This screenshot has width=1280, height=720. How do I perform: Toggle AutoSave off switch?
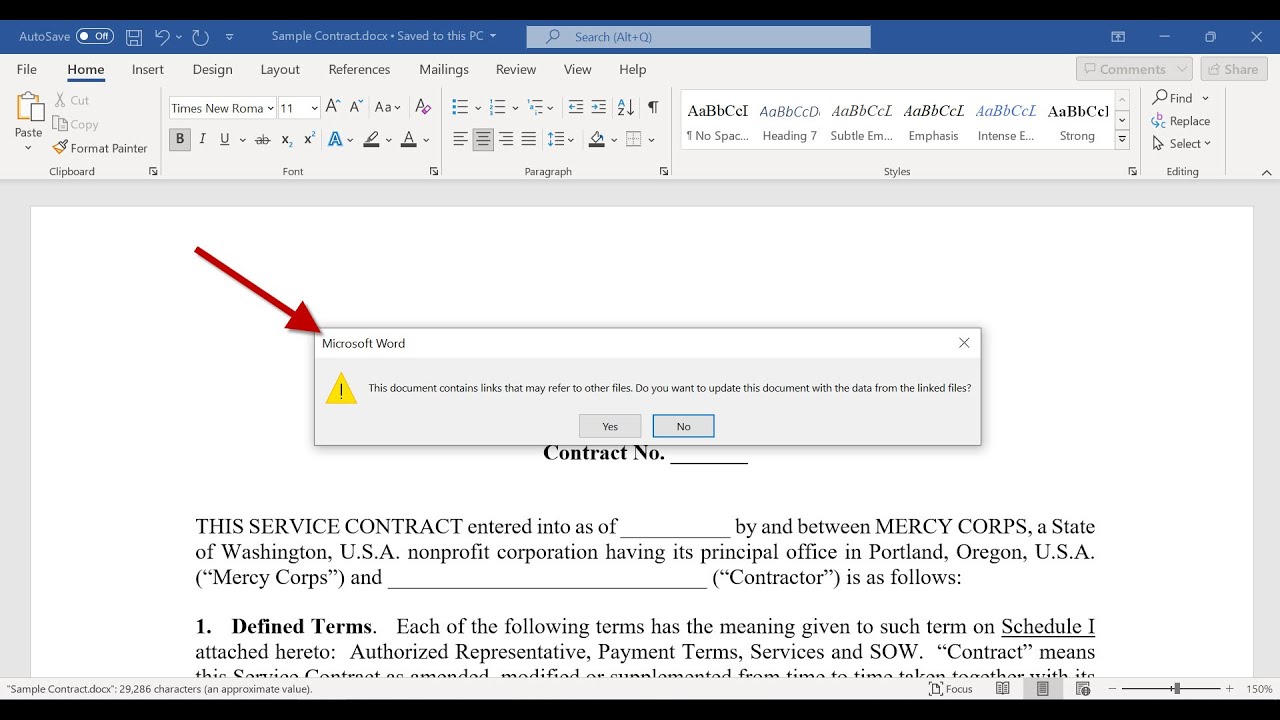point(95,36)
